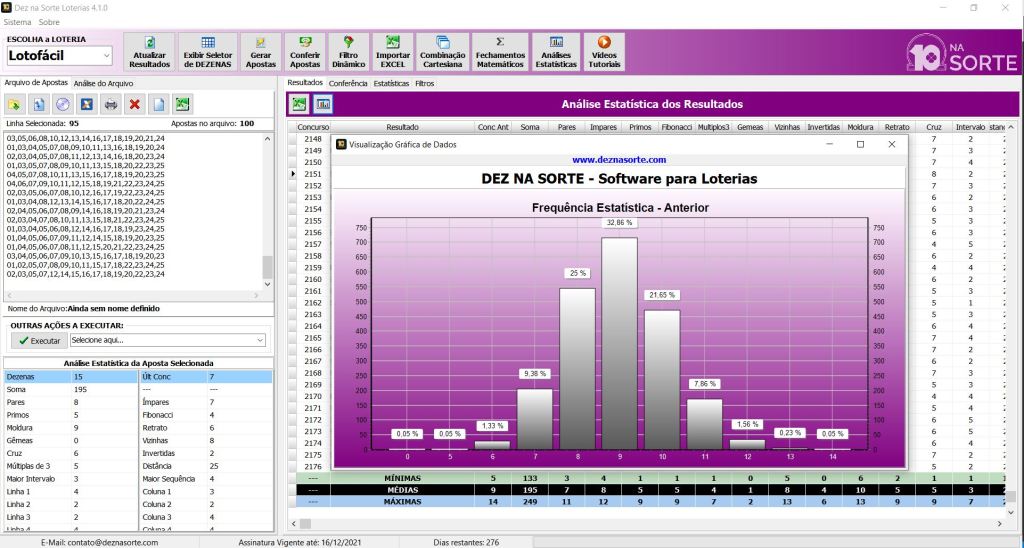Select contest row 2151
The width and height of the screenshot is (1024, 548).
(x=313, y=174)
